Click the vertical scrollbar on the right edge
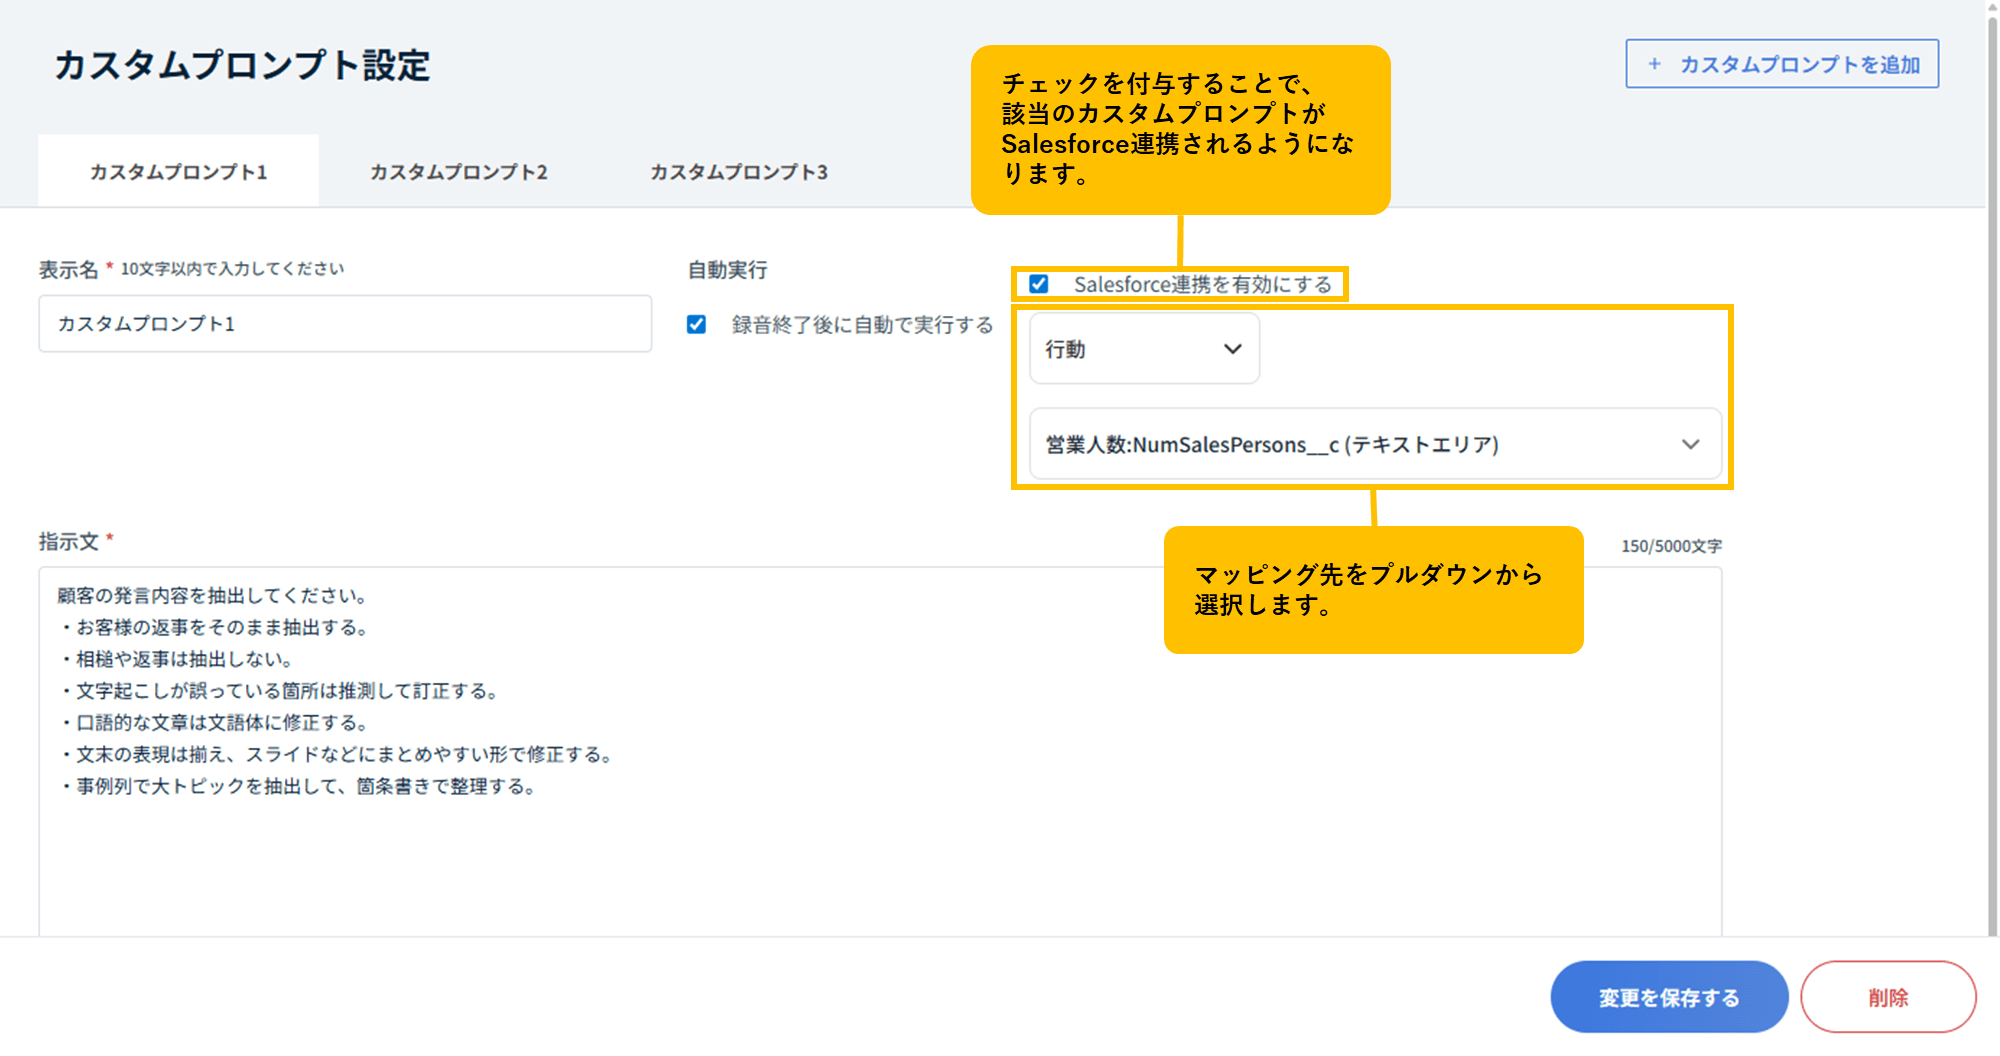 pyautogui.click(x=1991, y=470)
